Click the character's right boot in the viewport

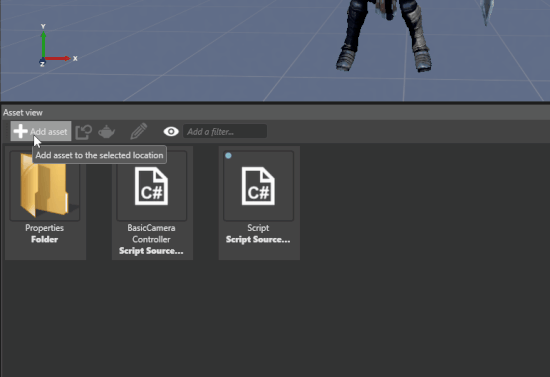[x=422, y=60]
